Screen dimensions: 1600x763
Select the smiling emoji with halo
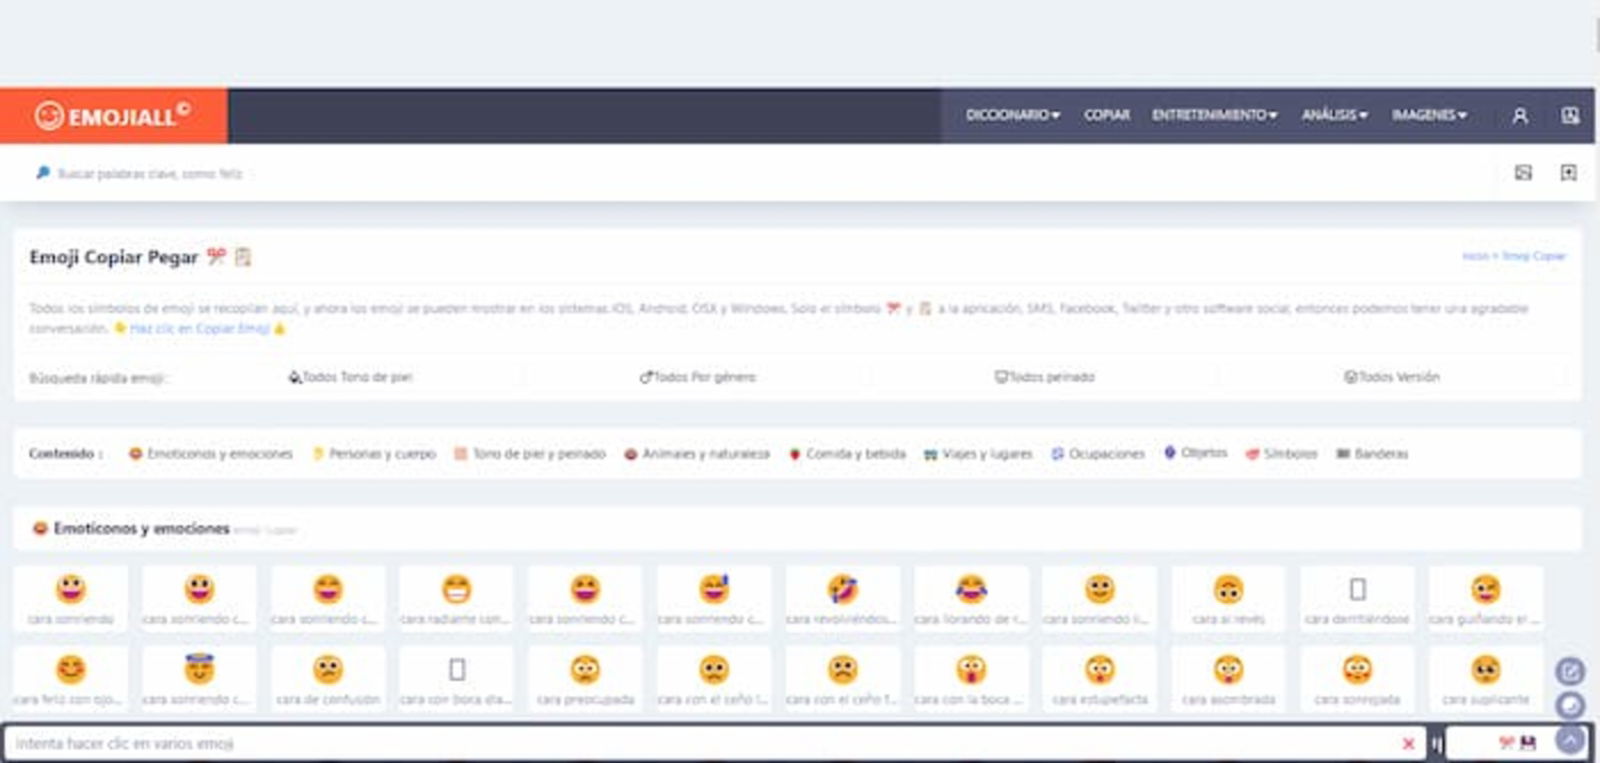[199, 678]
